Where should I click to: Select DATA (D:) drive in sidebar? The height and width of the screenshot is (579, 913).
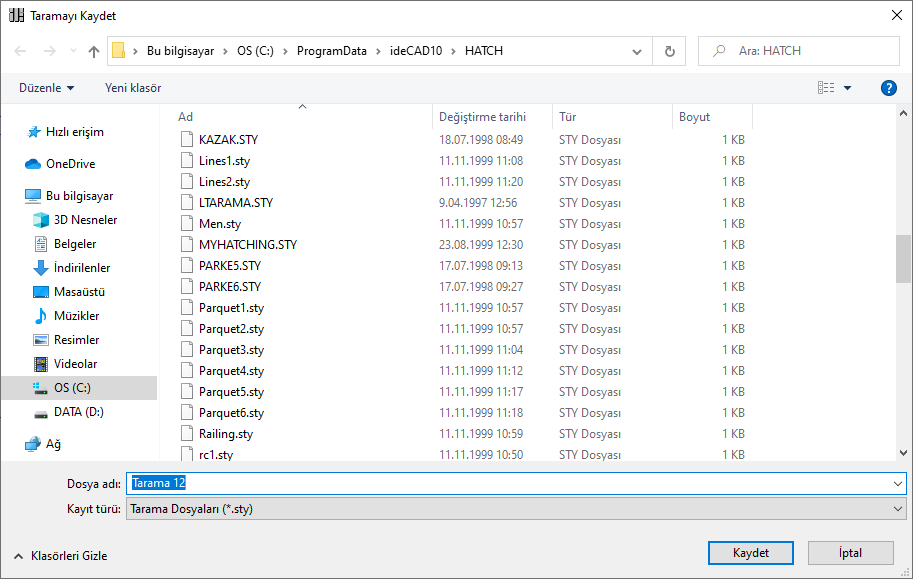(79, 412)
